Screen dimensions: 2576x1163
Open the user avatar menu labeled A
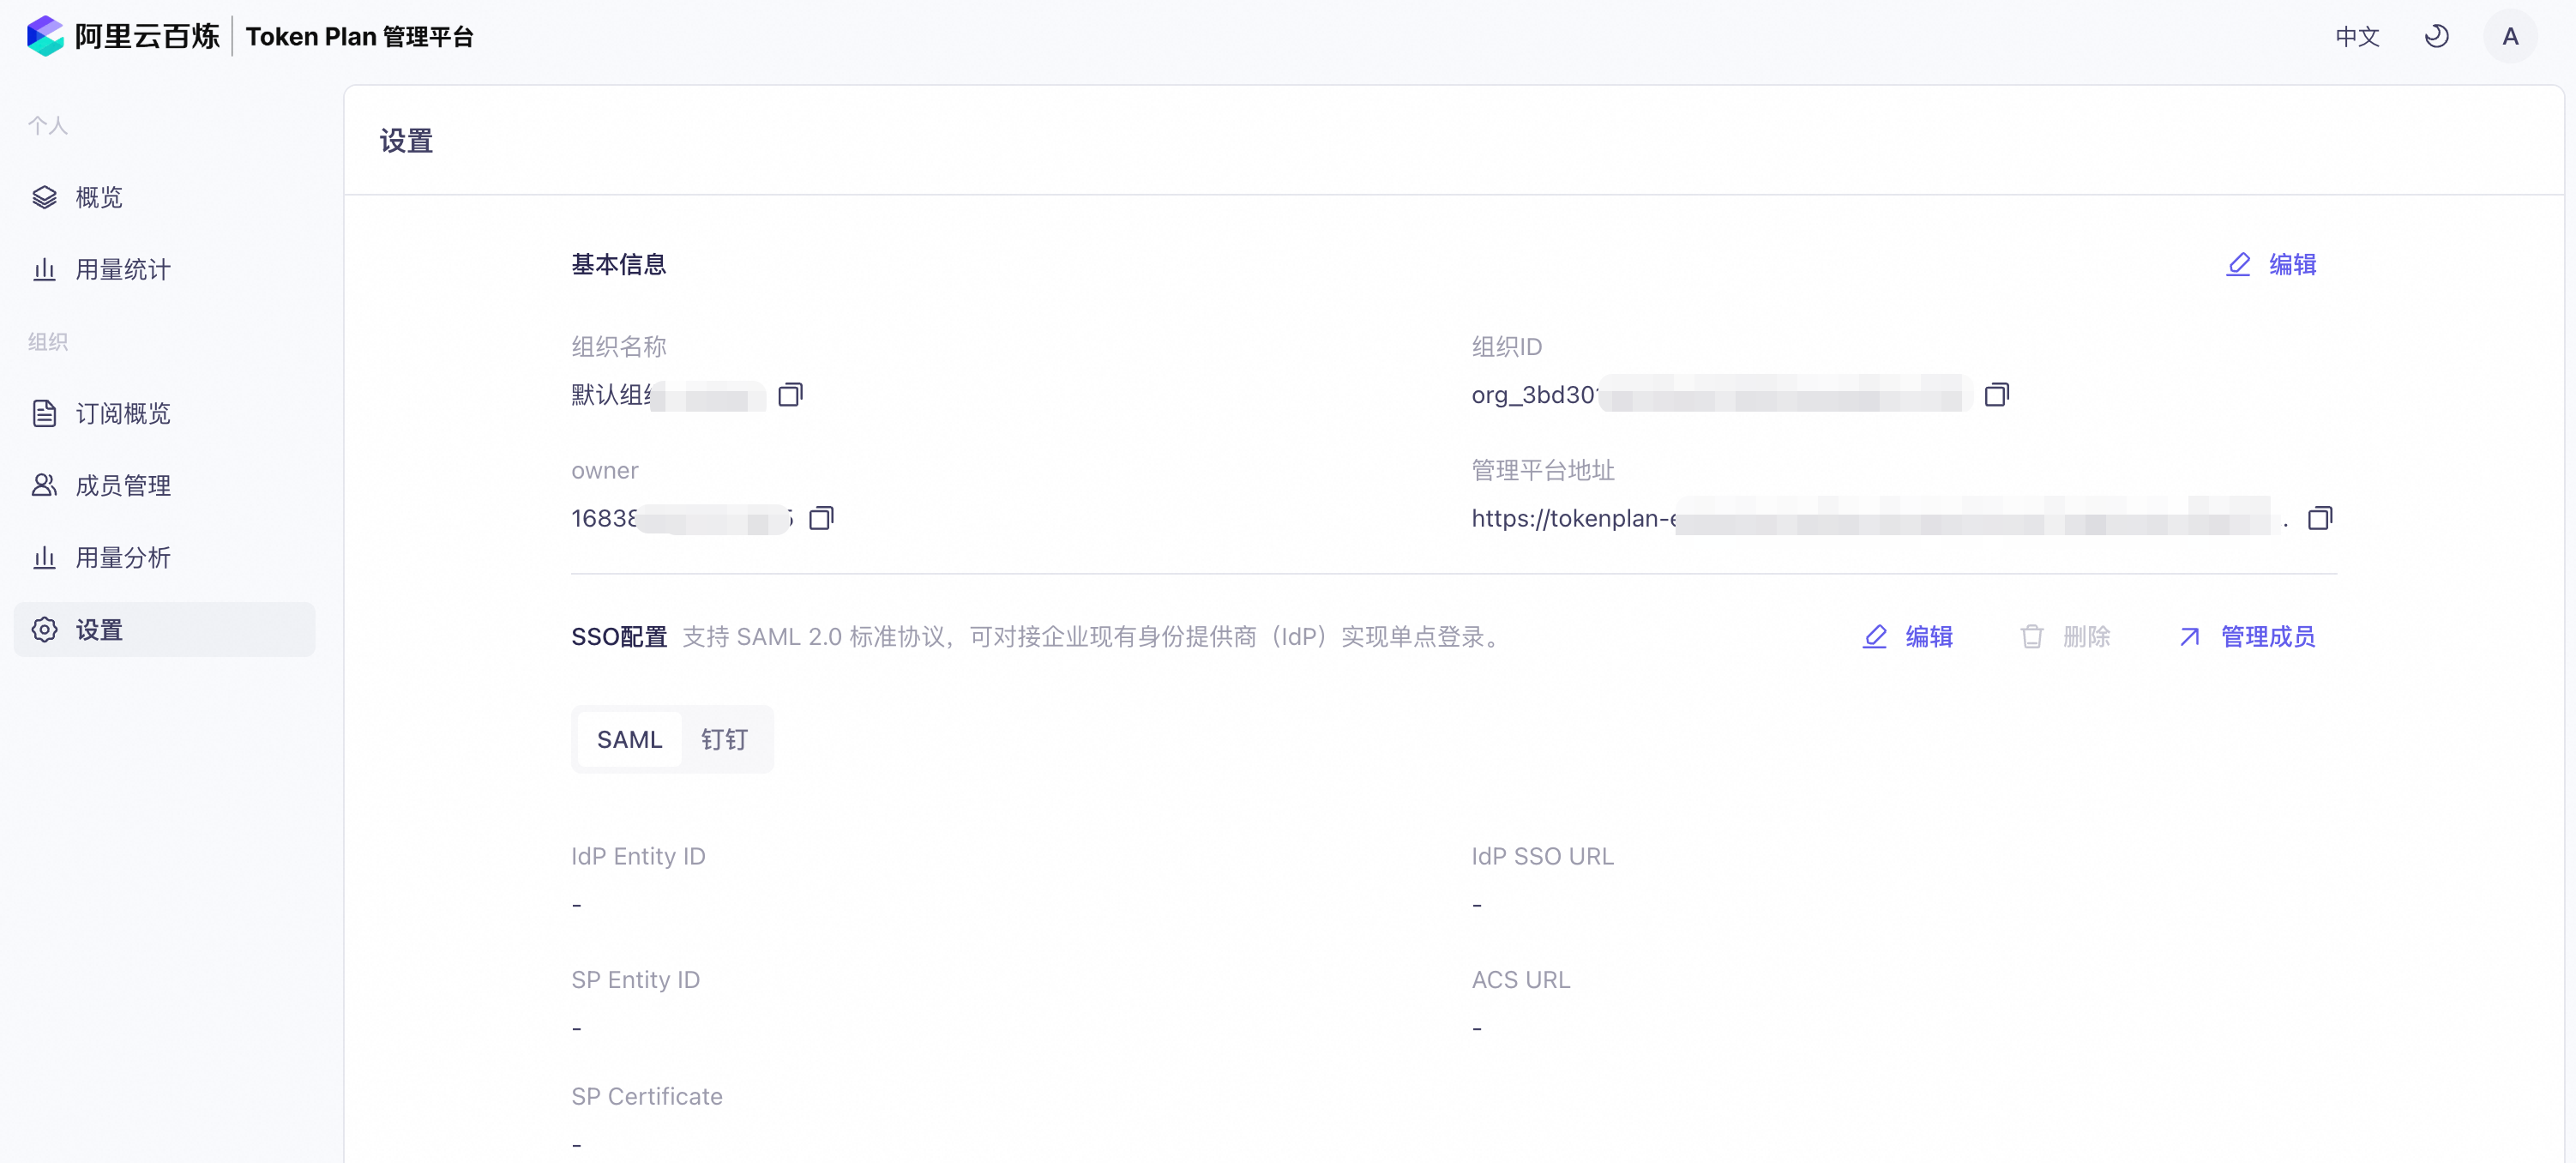2510,36
